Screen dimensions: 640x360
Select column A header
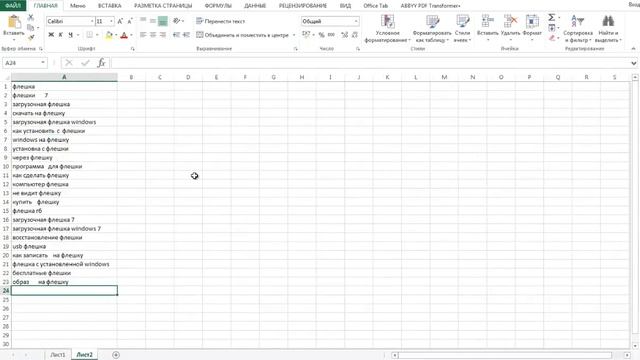tap(64, 77)
